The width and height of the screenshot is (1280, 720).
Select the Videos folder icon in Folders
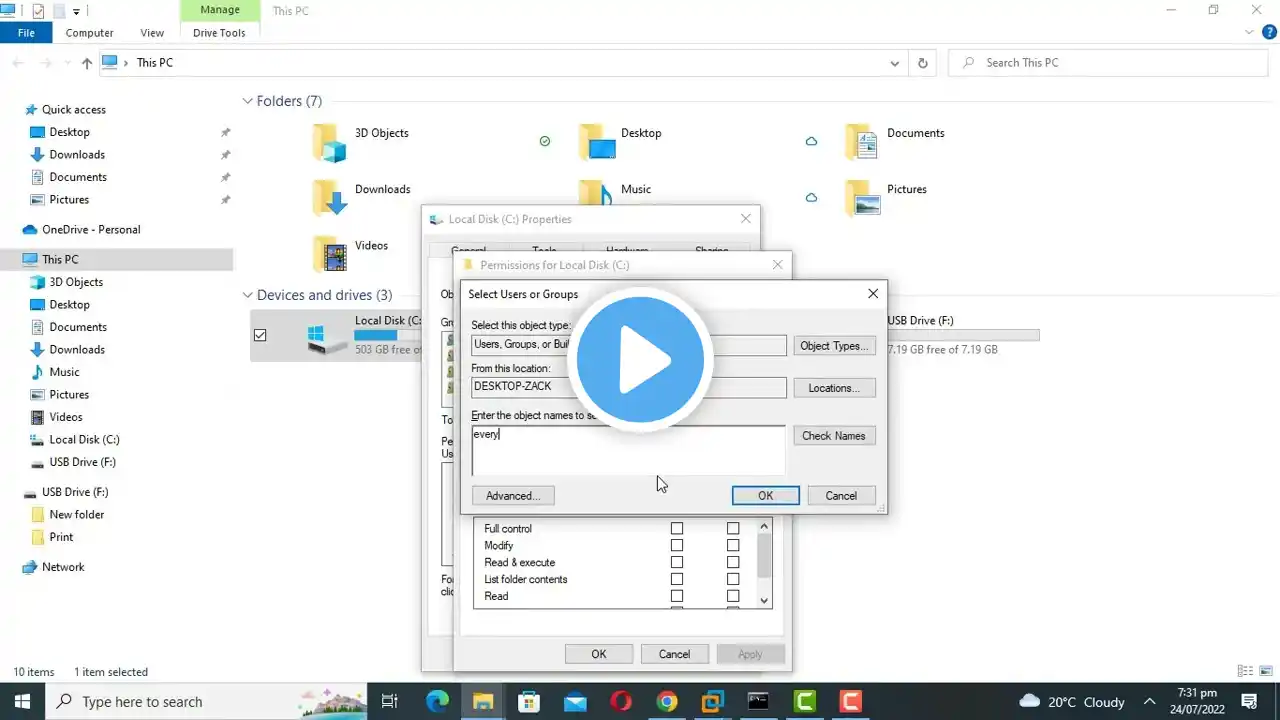(x=329, y=255)
